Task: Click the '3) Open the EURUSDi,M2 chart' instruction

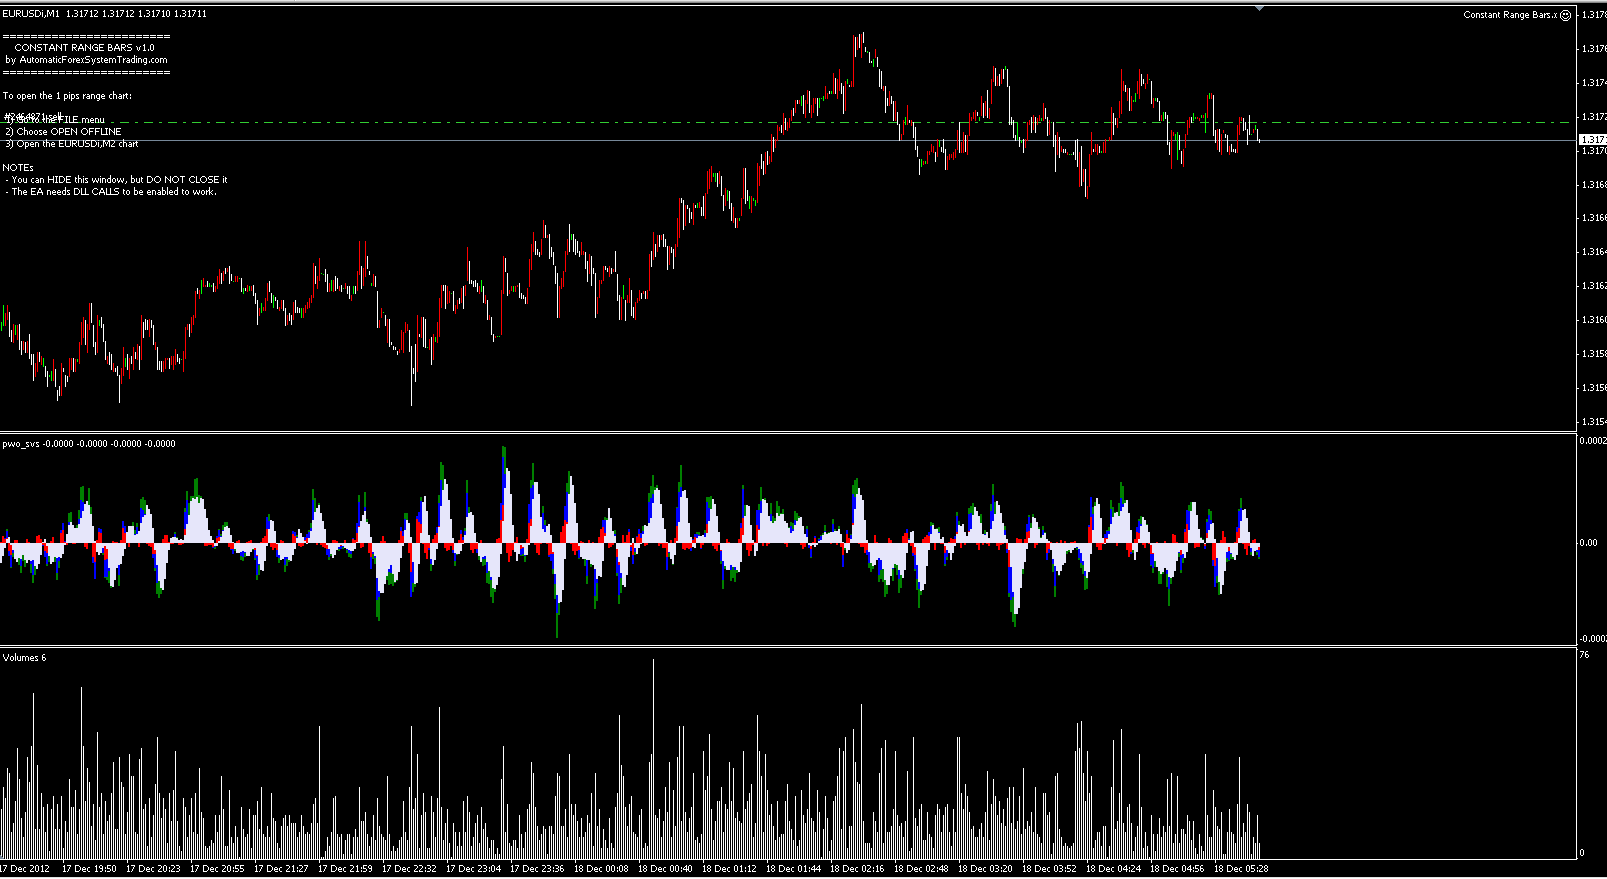Action: (71, 144)
